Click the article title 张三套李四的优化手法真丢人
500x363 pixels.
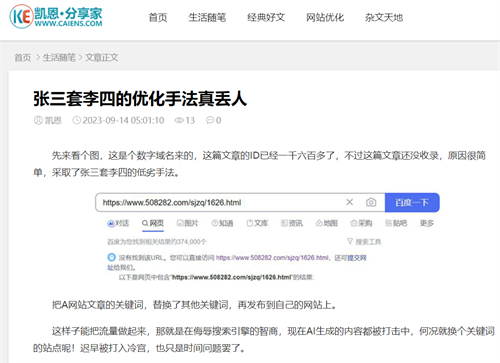tap(140, 99)
